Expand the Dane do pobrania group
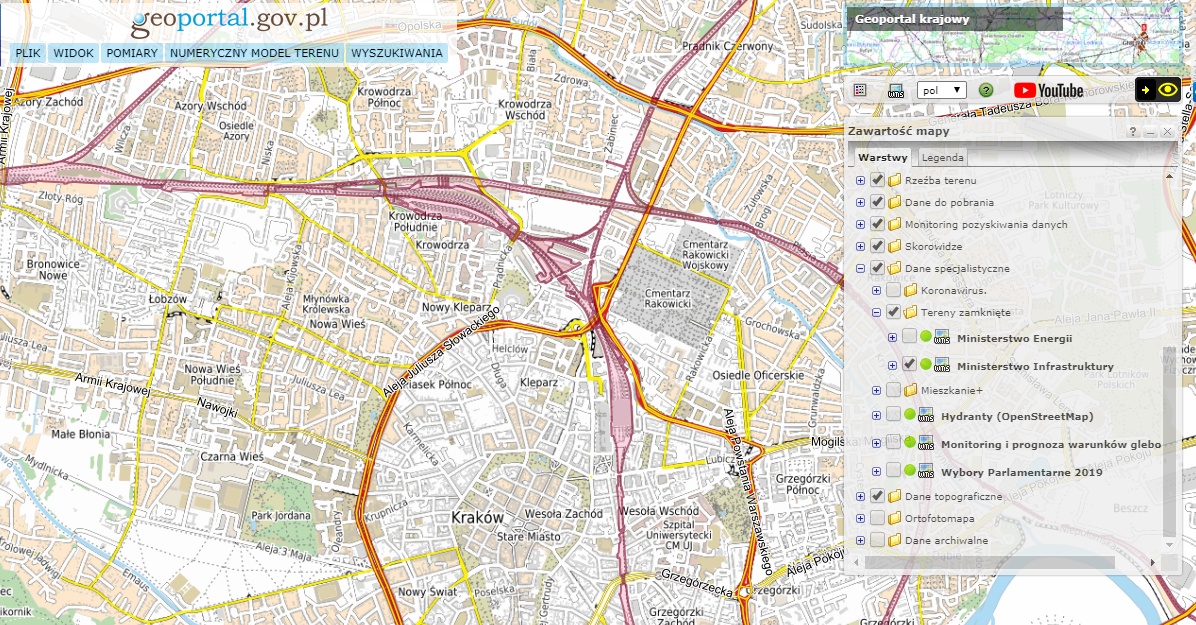The image size is (1196, 625). [x=860, y=203]
